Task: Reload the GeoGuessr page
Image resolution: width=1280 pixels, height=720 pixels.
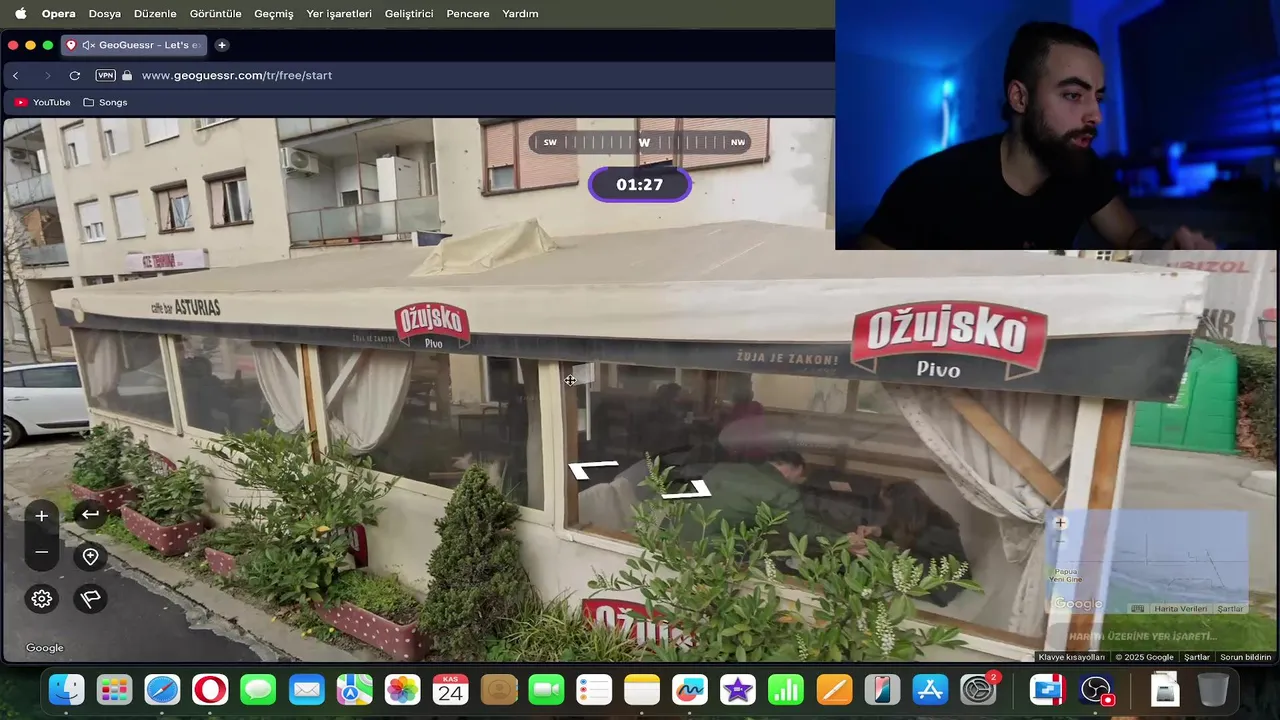Action: pyautogui.click(x=74, y=75)
